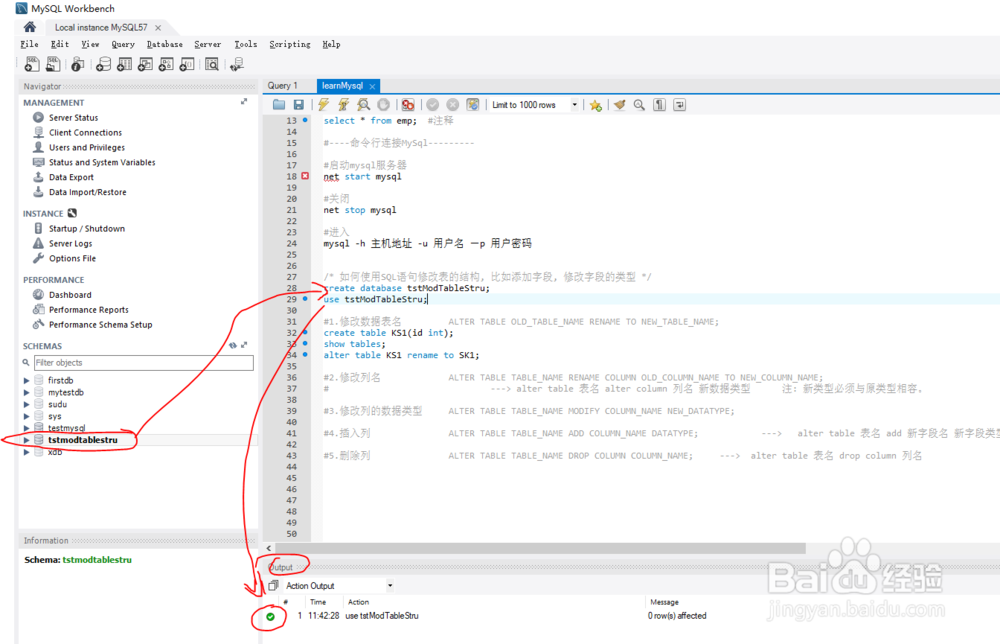Click the schema Filter objects field
The height and width of the screenshot is (644, 1000).
click(x=143, y=363)
